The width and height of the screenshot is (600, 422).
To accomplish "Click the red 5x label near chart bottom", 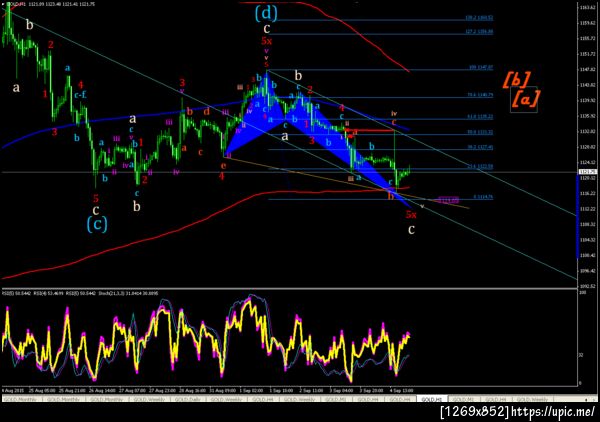I will click(x=411, y=215).
